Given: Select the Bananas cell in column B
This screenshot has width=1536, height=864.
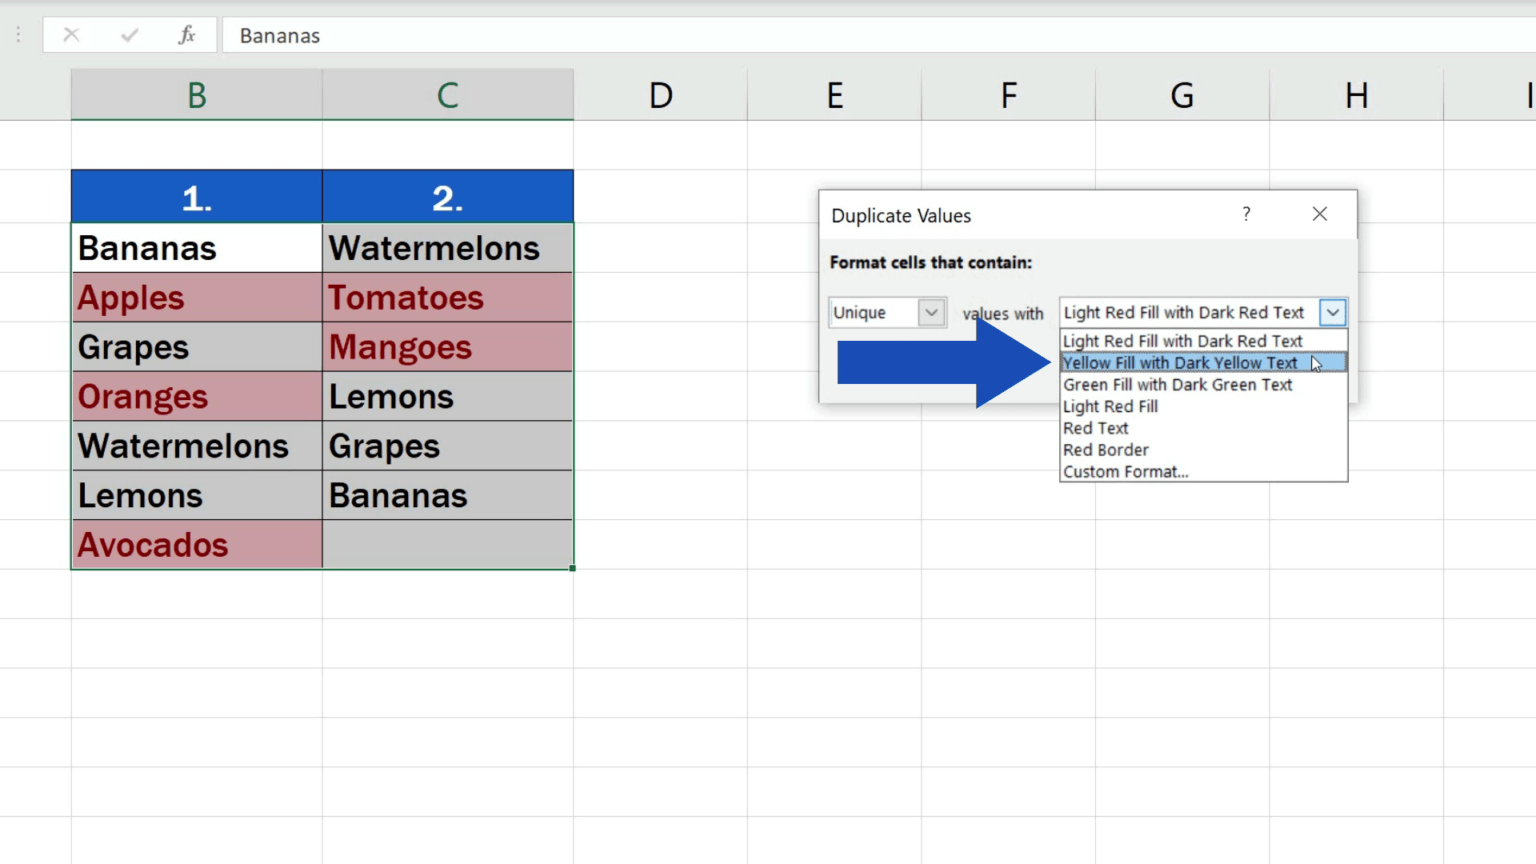Looking at the screenshot, I should (x=197, y=248).
